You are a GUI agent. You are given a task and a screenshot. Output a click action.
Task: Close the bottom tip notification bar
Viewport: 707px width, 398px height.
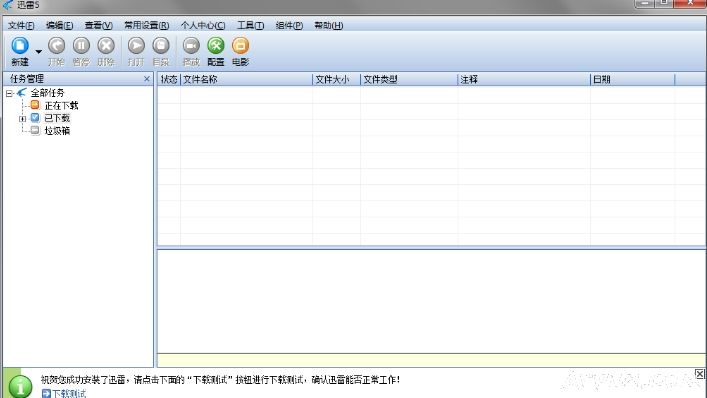[x=699, y=374]
